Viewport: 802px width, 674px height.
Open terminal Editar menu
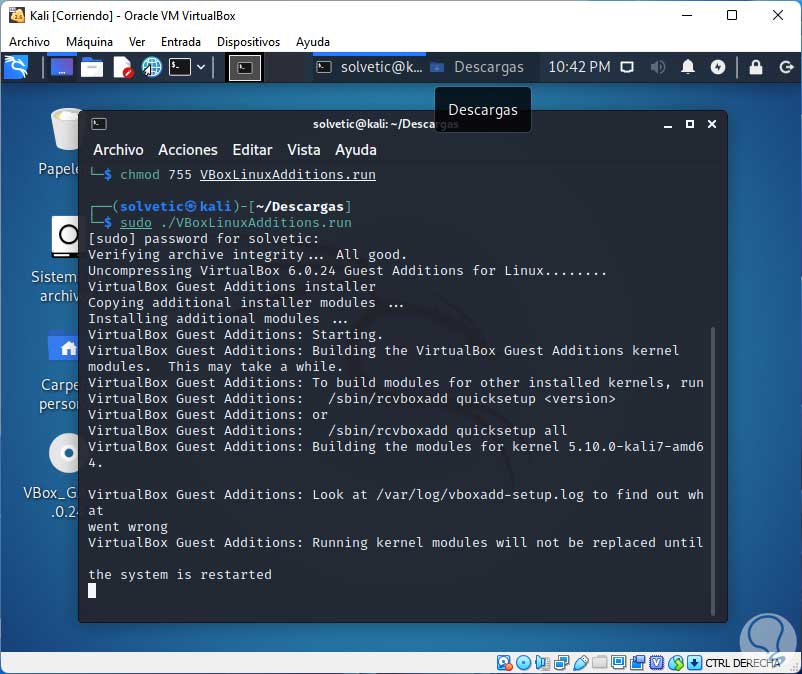coord(252,150)
